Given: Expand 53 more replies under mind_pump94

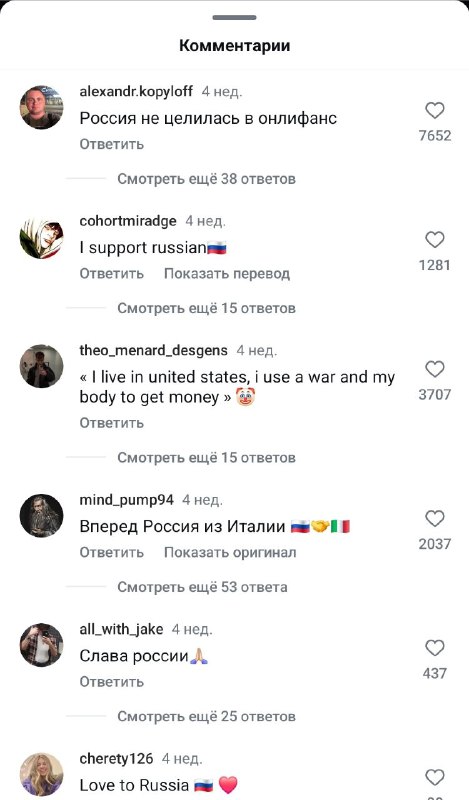Looking at the screenshot, I should (x=202, y=587).
